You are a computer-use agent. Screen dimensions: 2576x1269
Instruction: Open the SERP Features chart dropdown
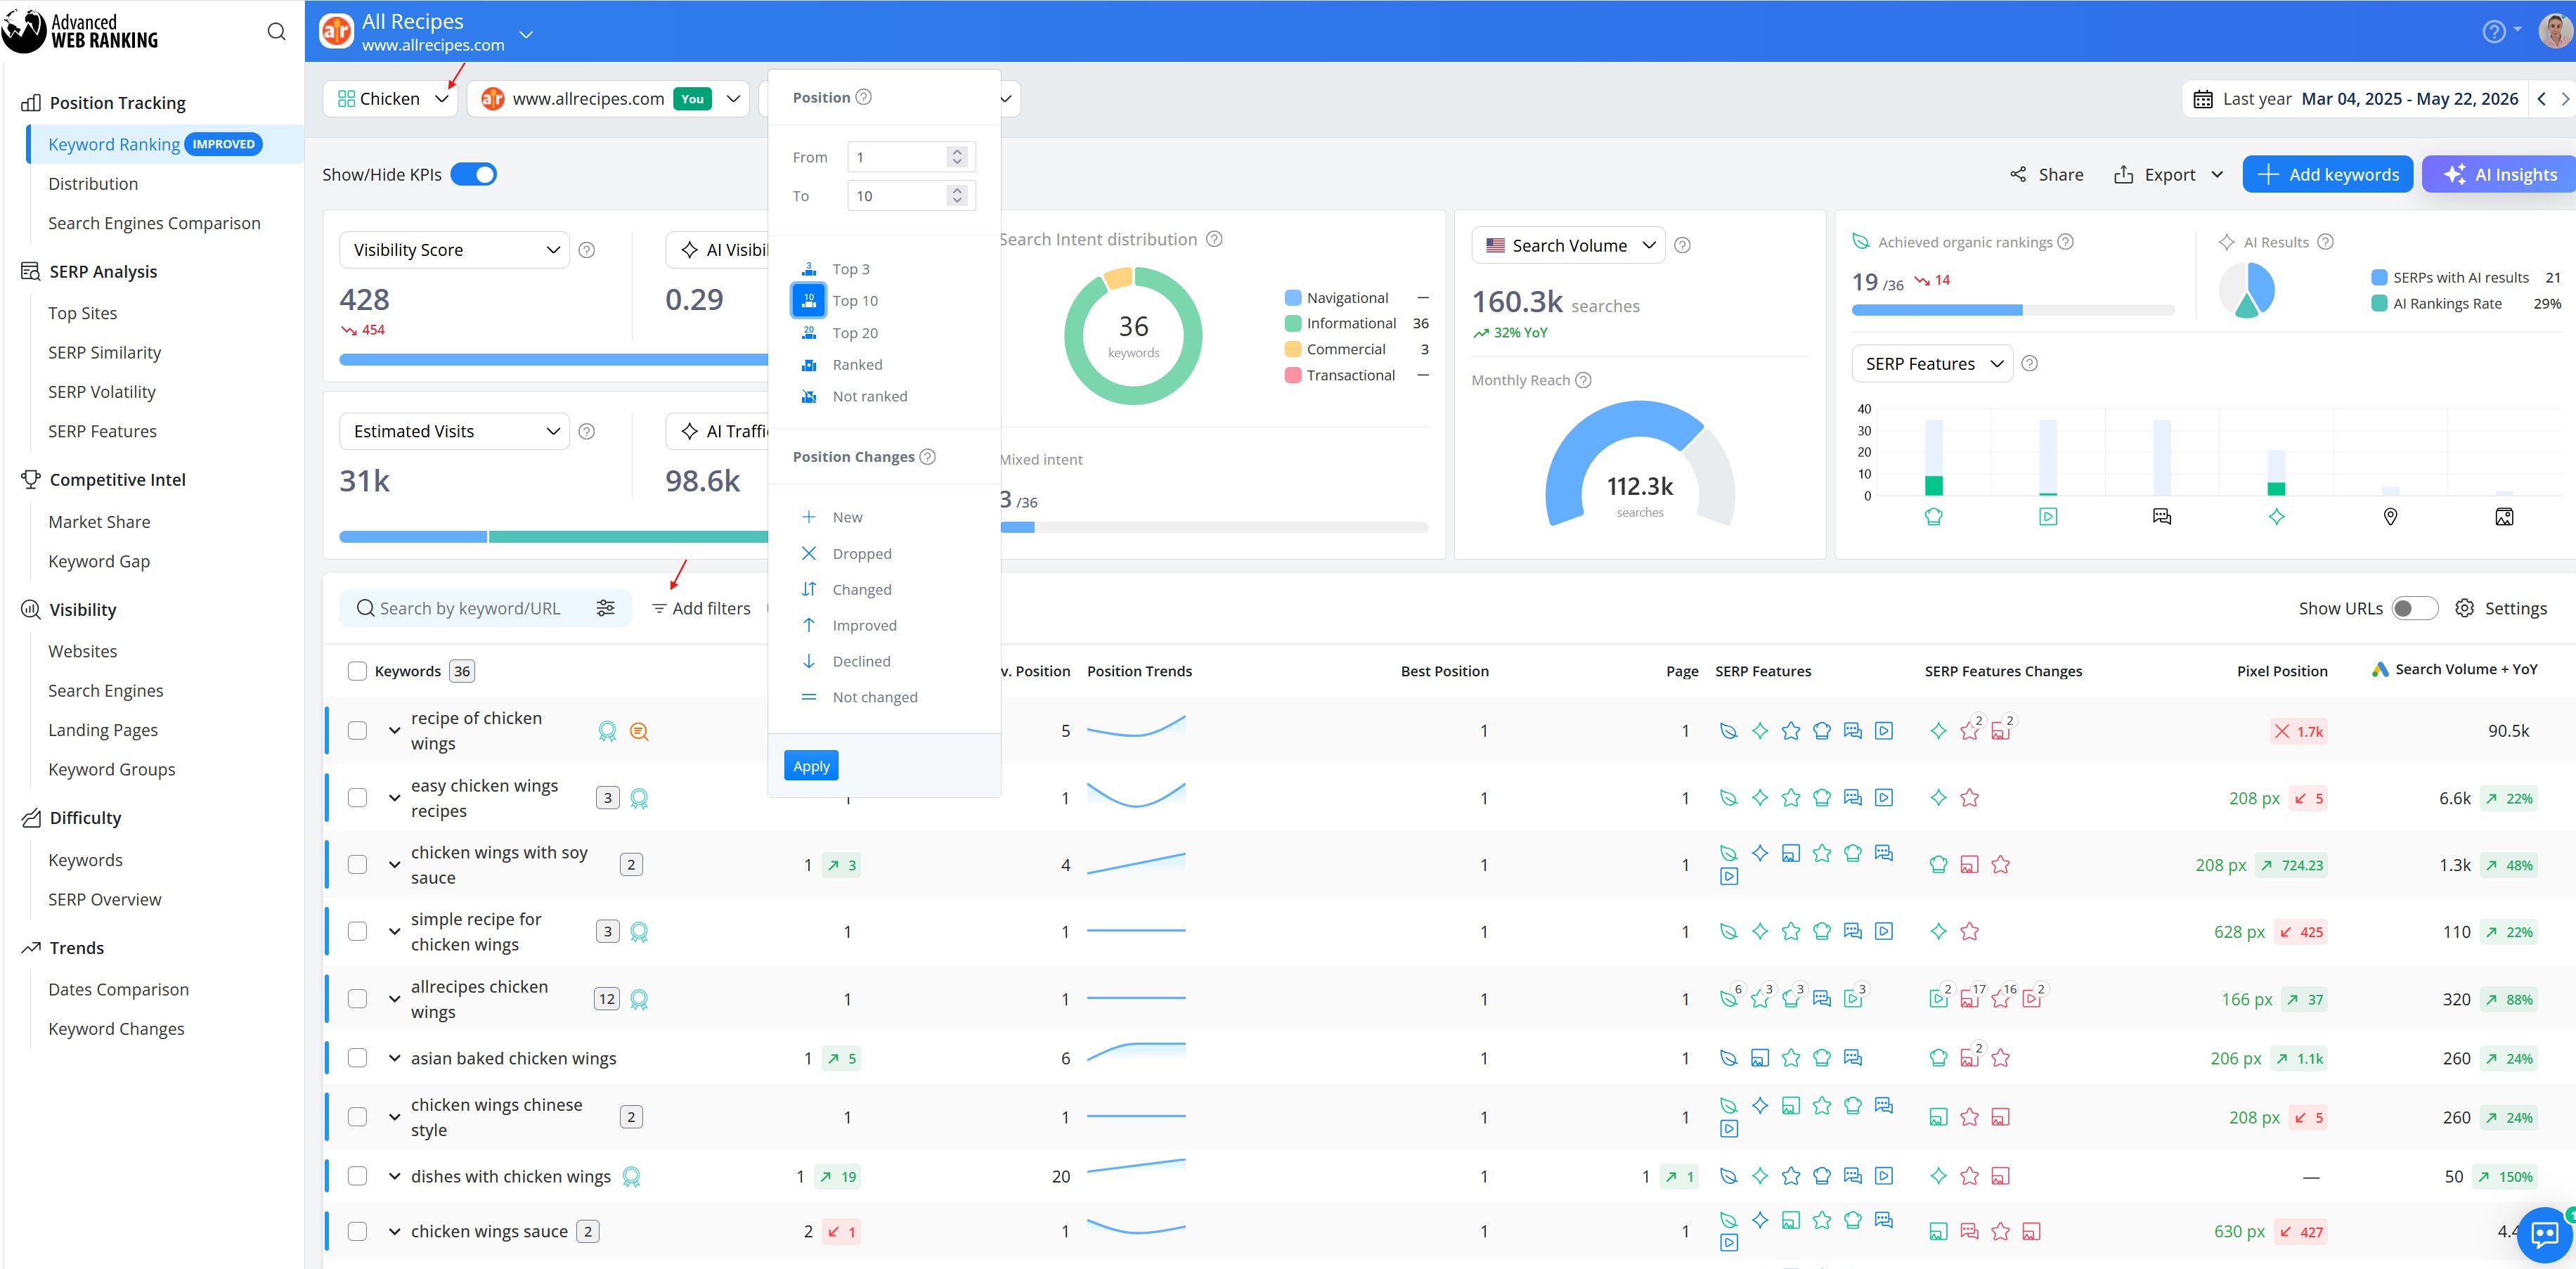coord(1932,364)
